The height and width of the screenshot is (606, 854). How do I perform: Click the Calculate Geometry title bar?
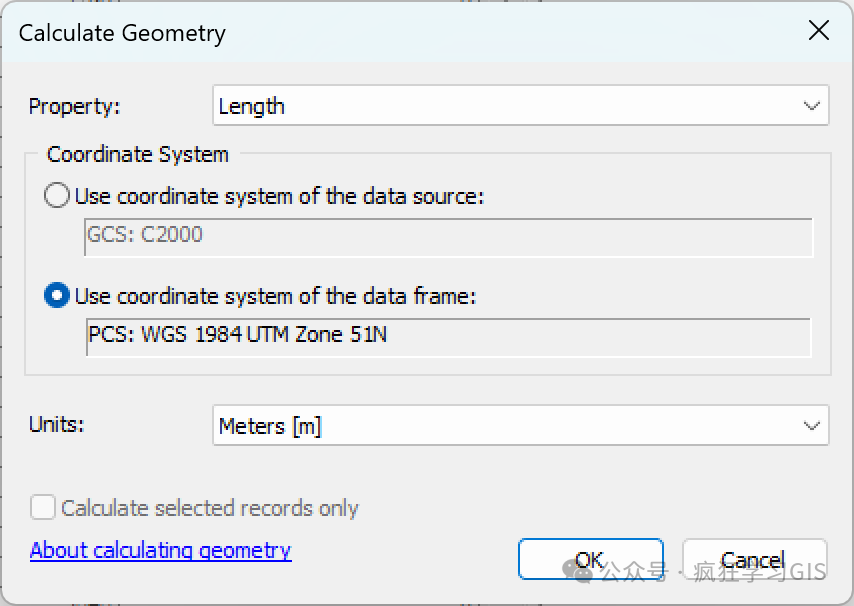coord(403,32)
